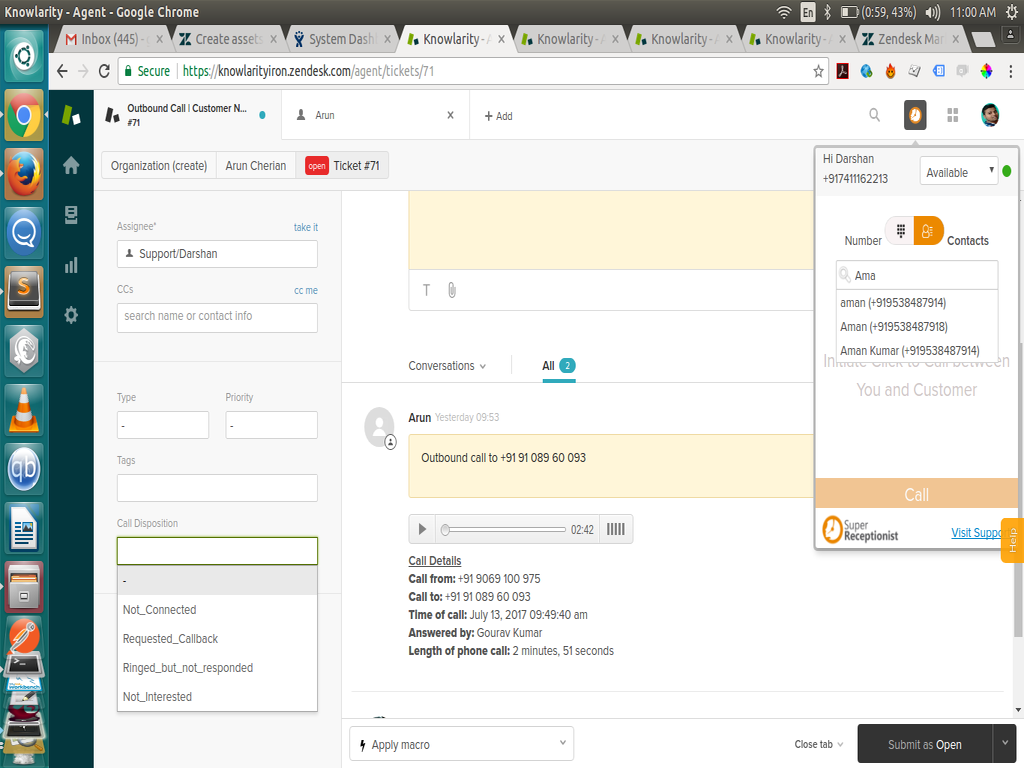Click the CCs search input field
This screenshot has width=1024, height=768.
(217, 317)
